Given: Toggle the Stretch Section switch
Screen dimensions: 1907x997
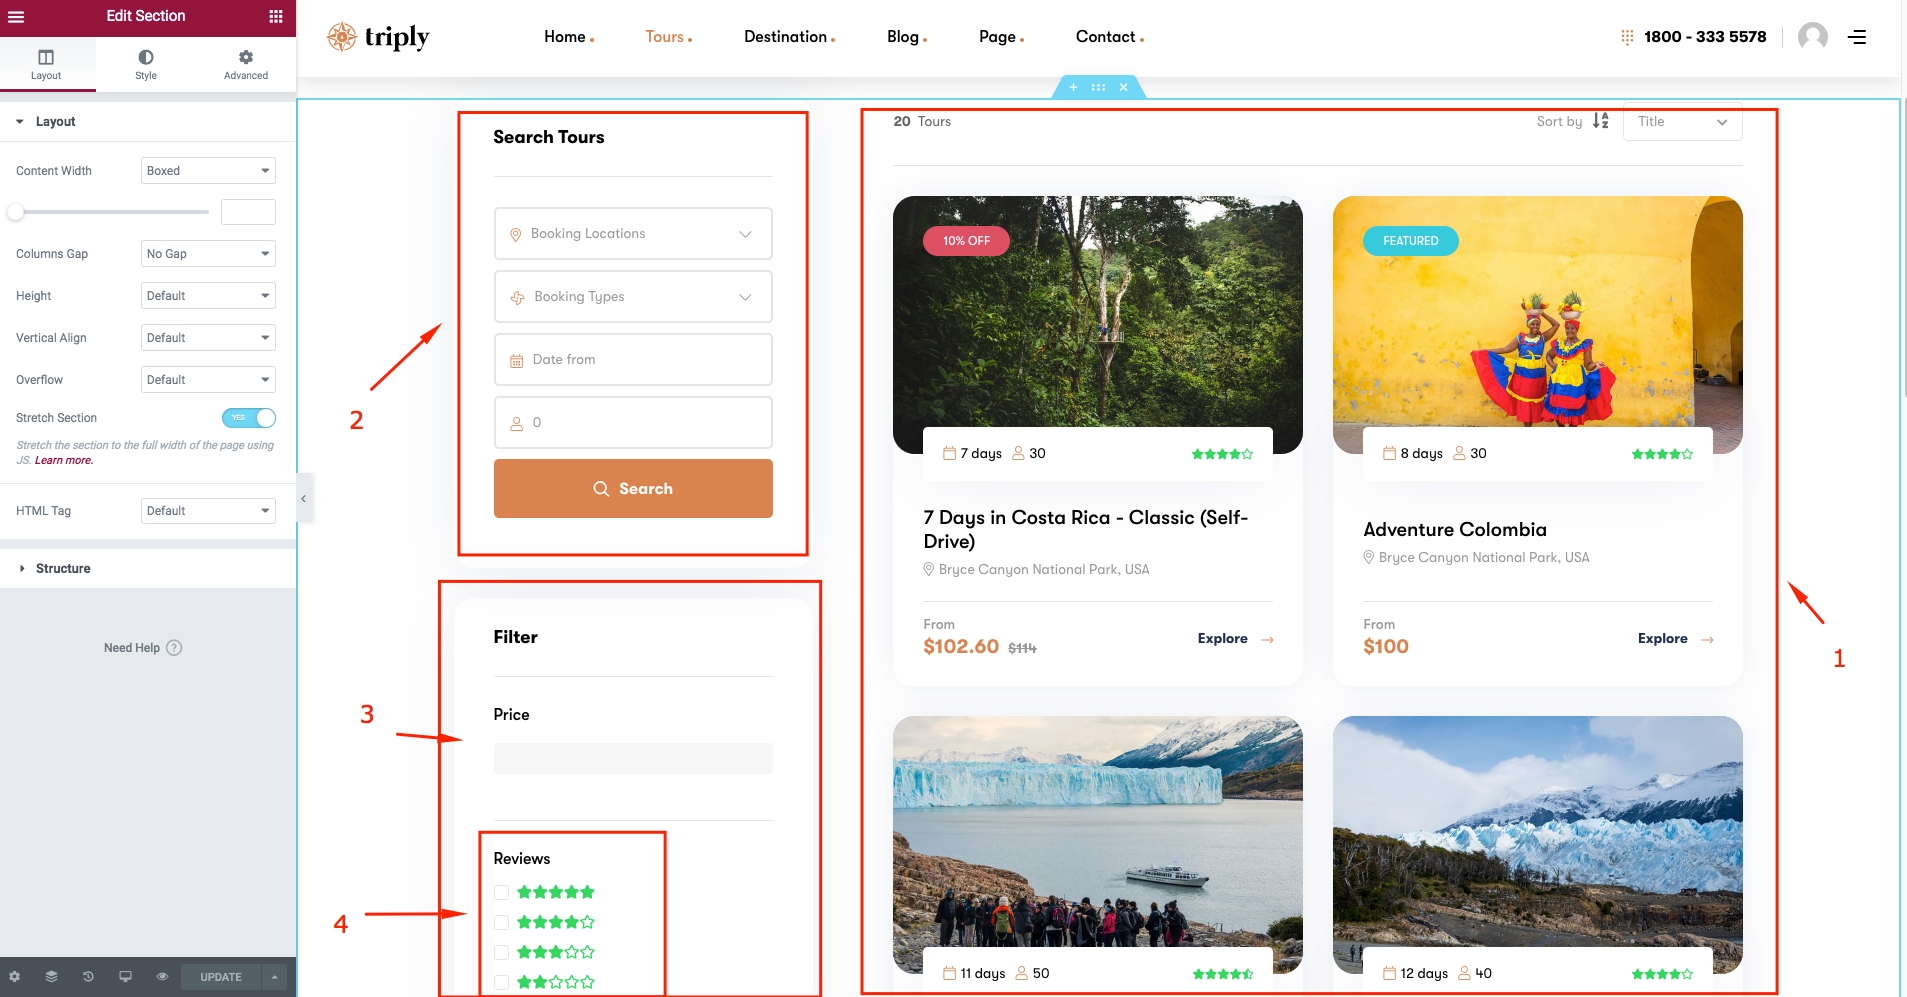Looking at the screenshot, I should [249, 418].
